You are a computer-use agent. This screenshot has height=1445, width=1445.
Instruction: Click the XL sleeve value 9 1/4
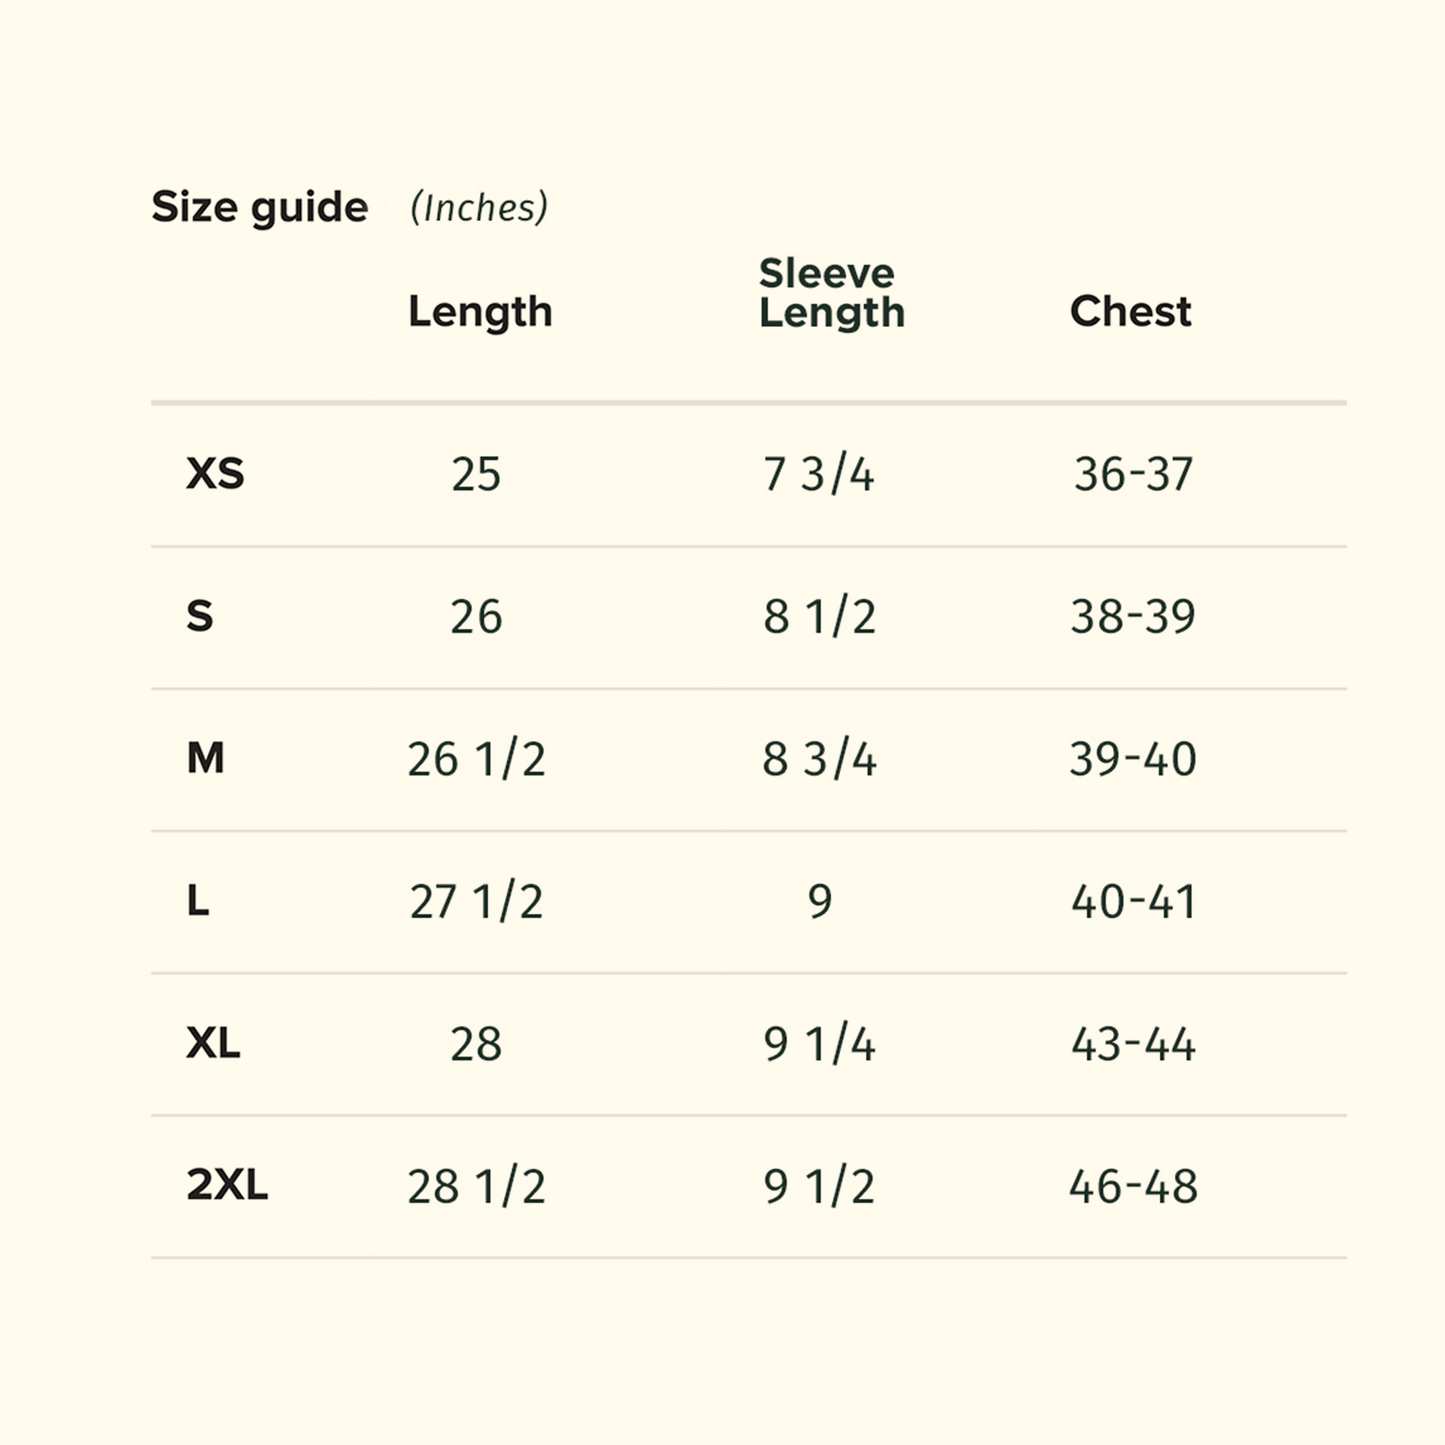819,1044
